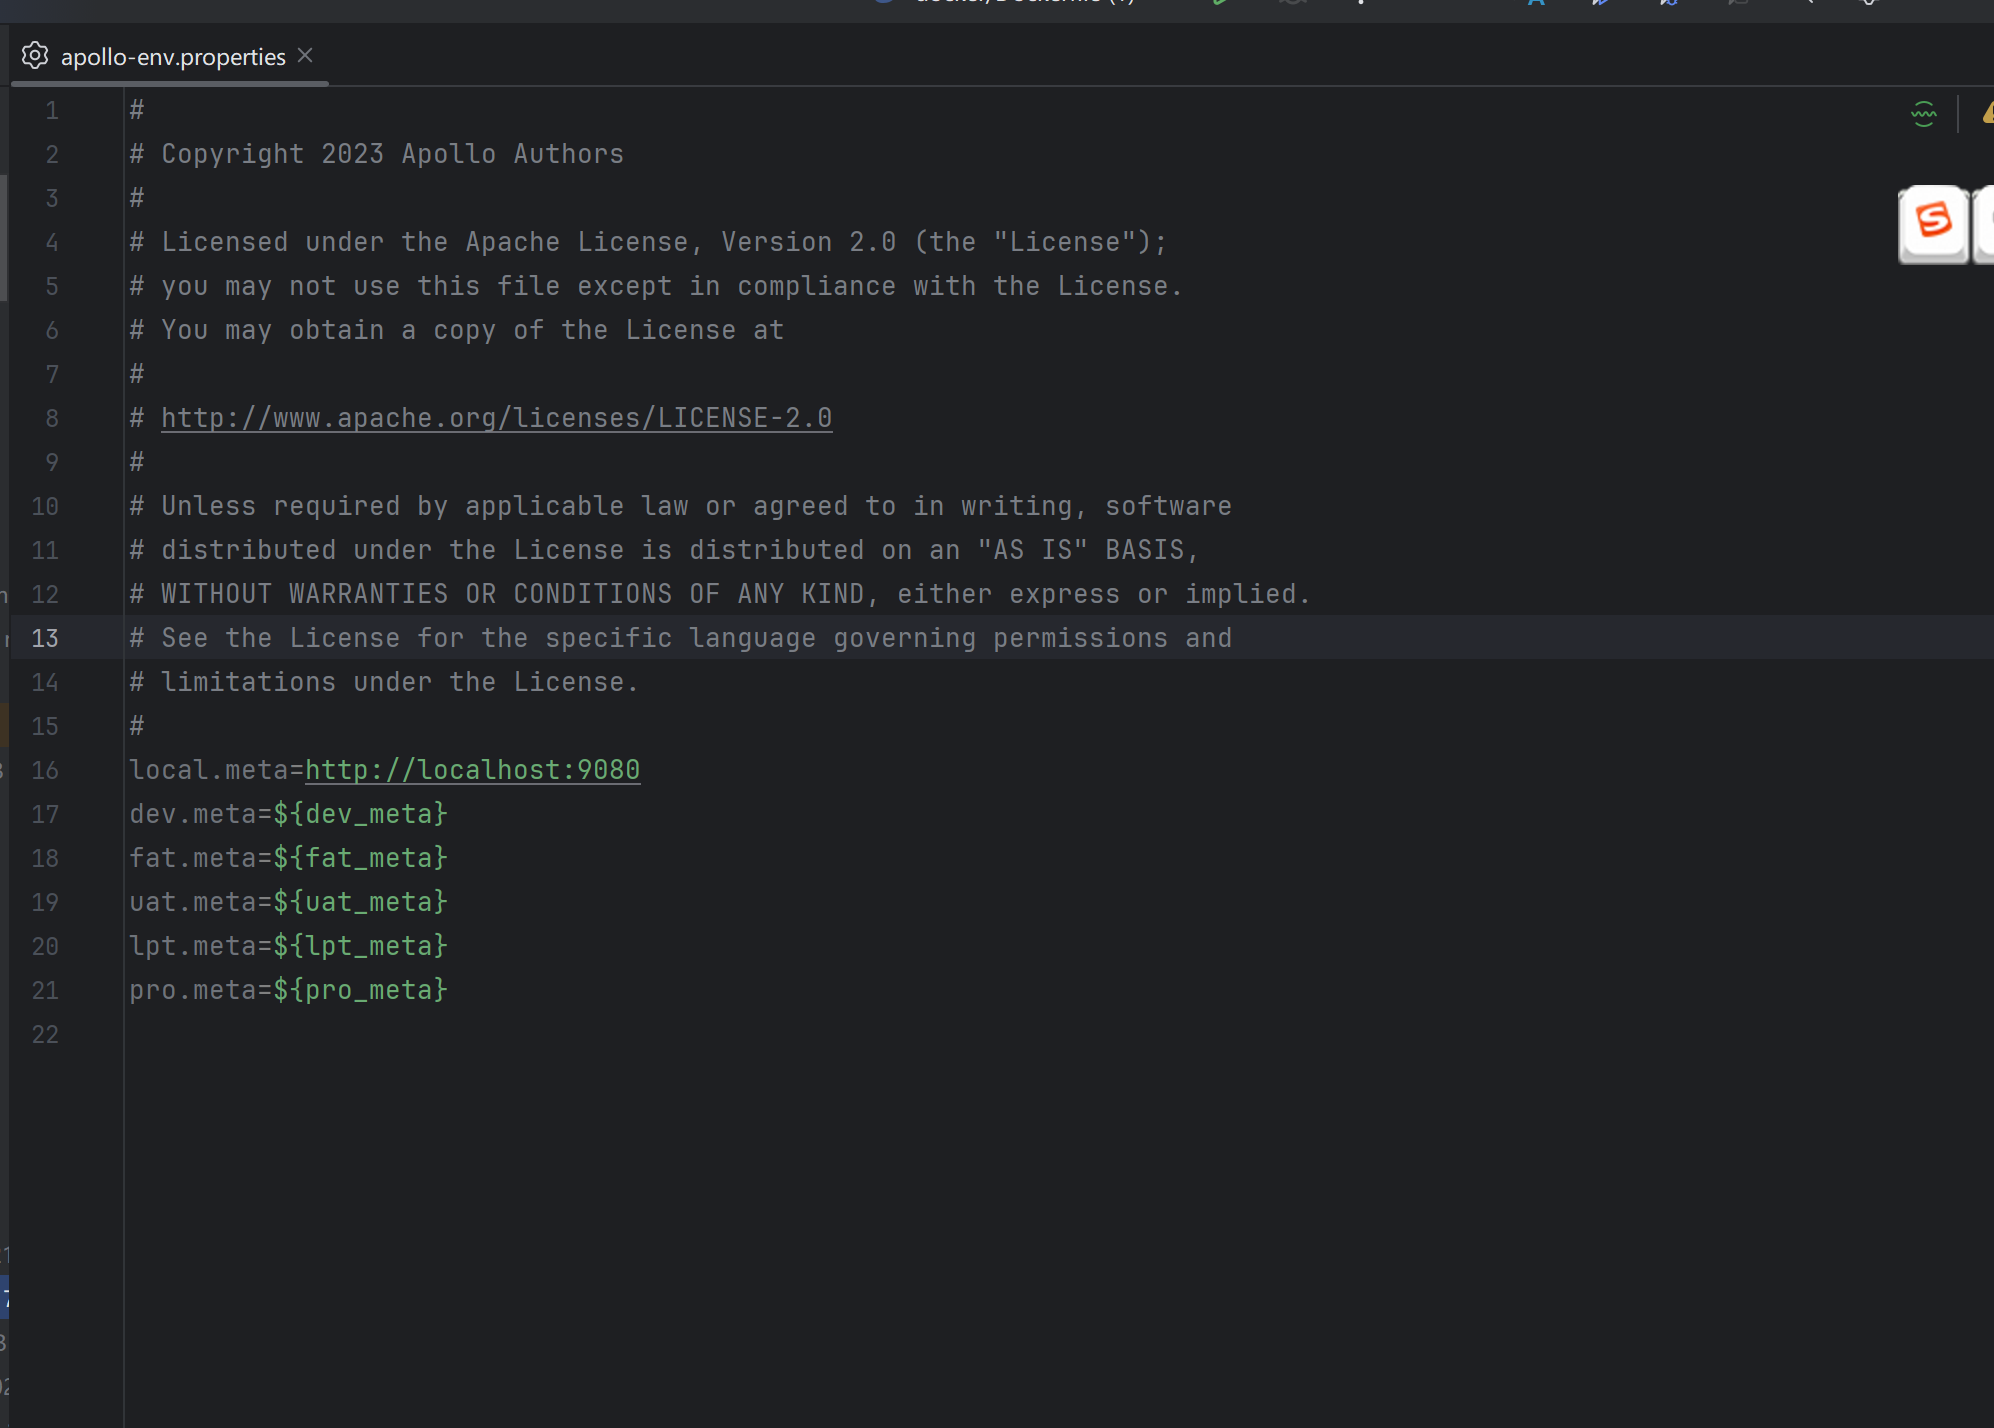The height and width of the screenshot is (1428, 1994).
Task: Click the 'limitations under the License.' line
Action: 384,682
